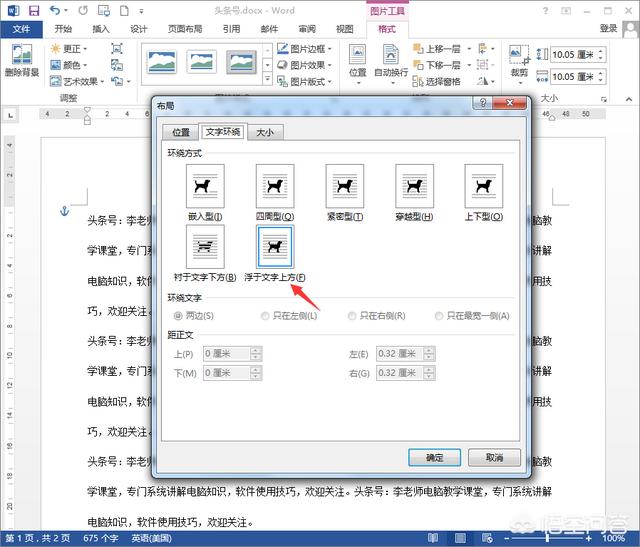This screenshot has height=547, width=640.
Task: Switch to the 位置 tab in dialog
Action: 181,132
